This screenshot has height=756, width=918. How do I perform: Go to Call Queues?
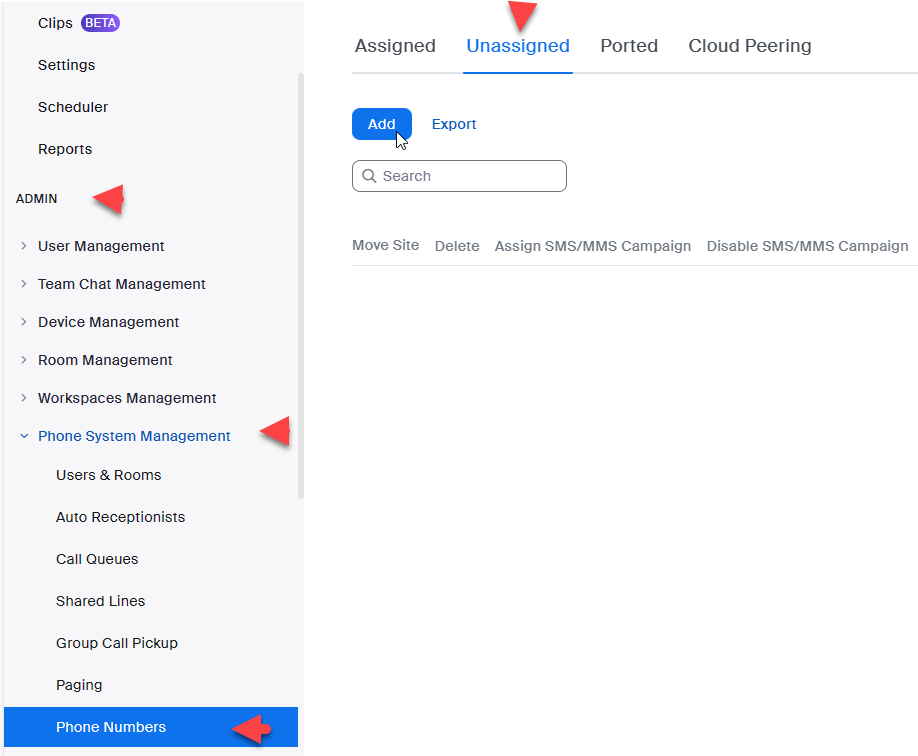97,559
